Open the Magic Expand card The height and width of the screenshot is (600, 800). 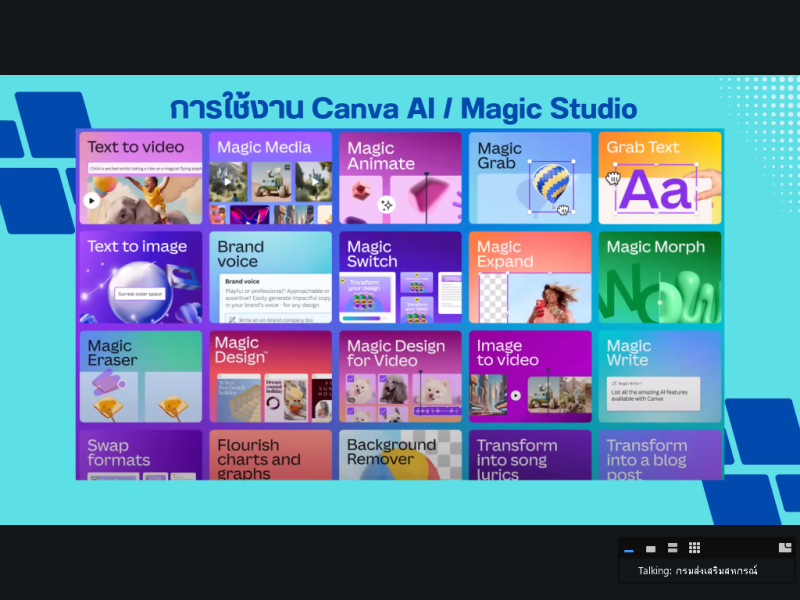coord(530,277)
